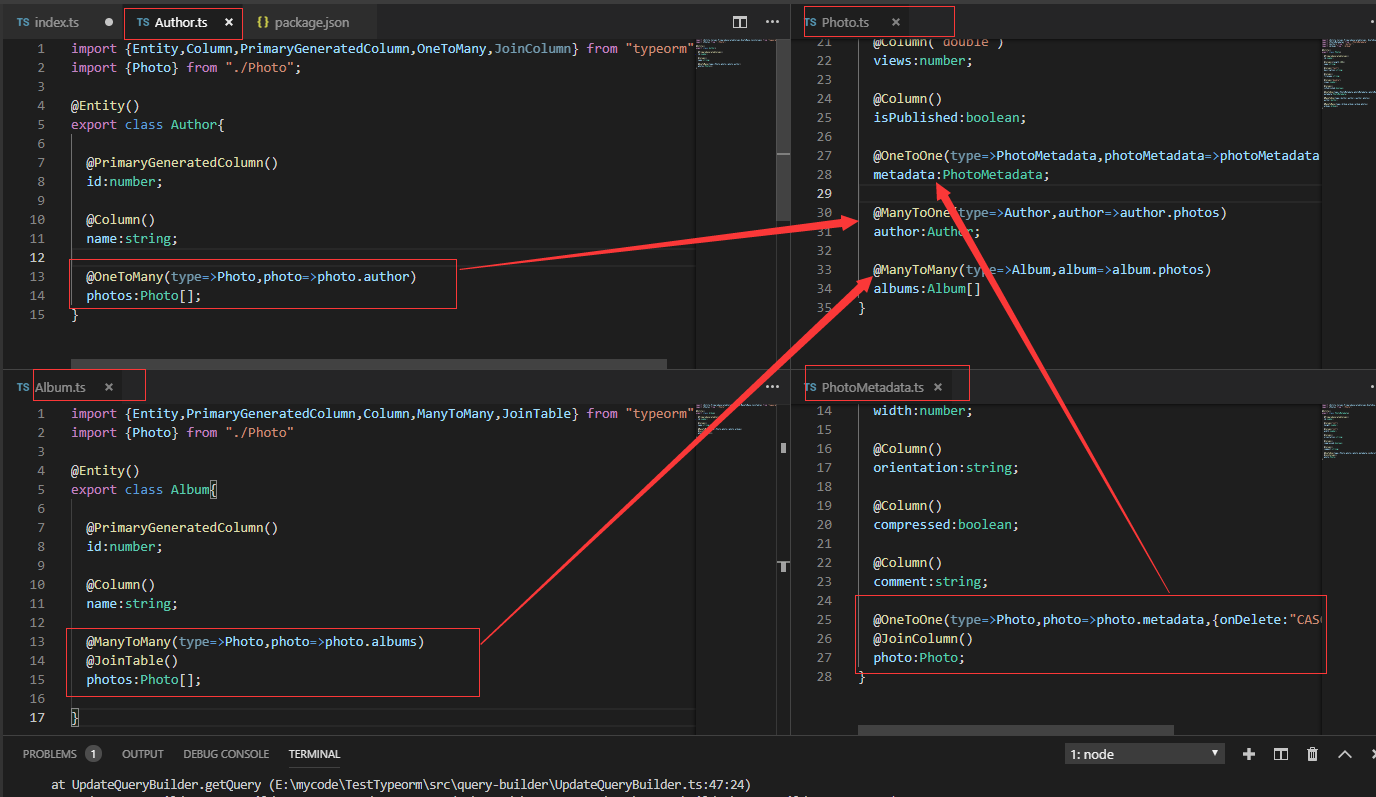Close the Photo.ts tab

(895, 22)
